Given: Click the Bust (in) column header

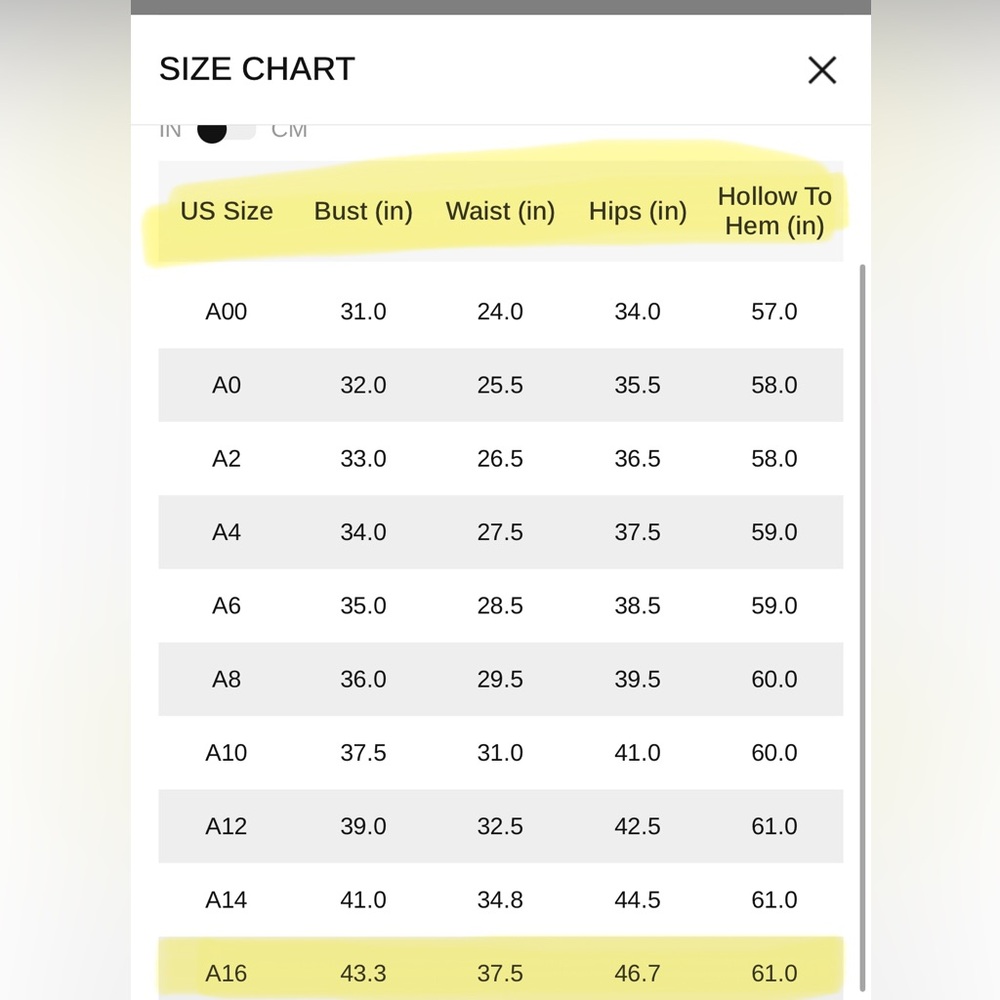Looking at the screenshot, I should pos(364,211).
